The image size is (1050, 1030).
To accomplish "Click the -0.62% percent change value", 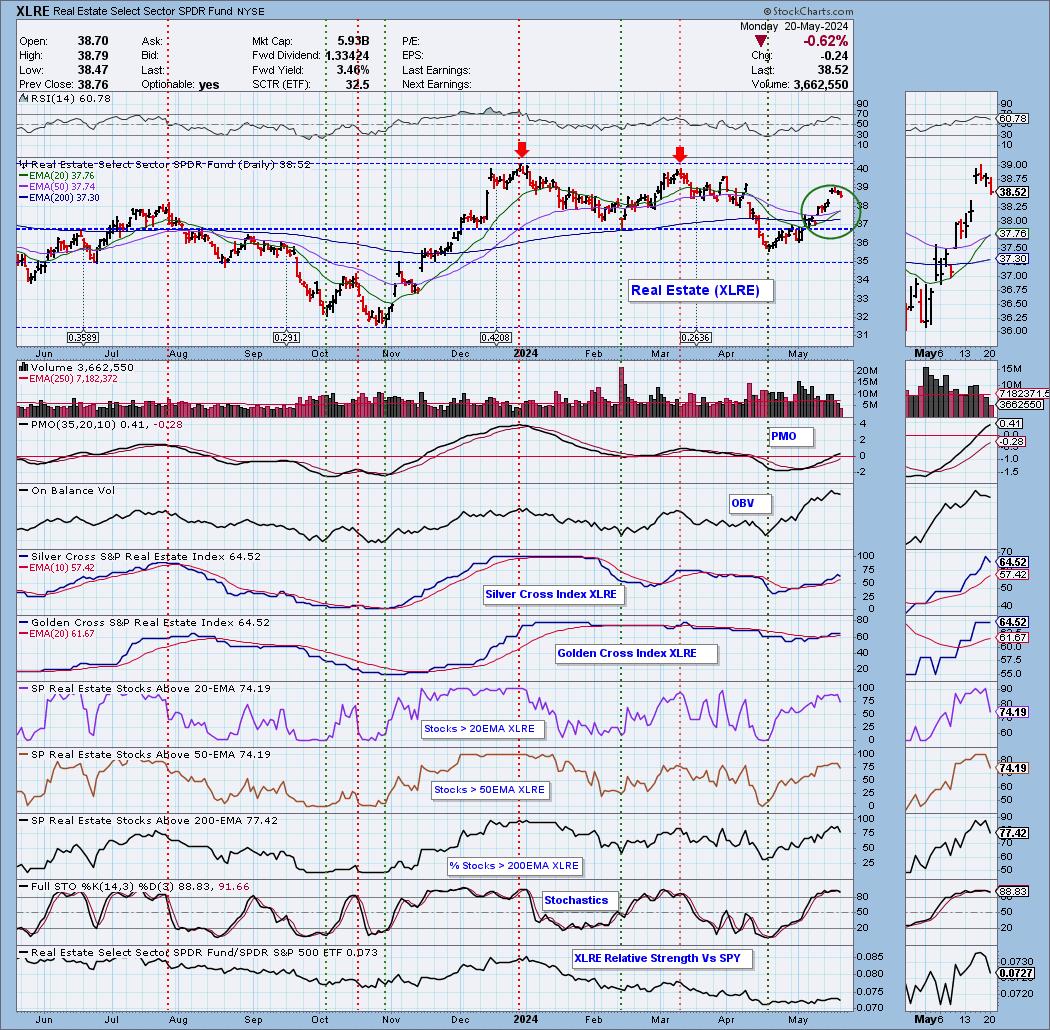I will 825,42.
